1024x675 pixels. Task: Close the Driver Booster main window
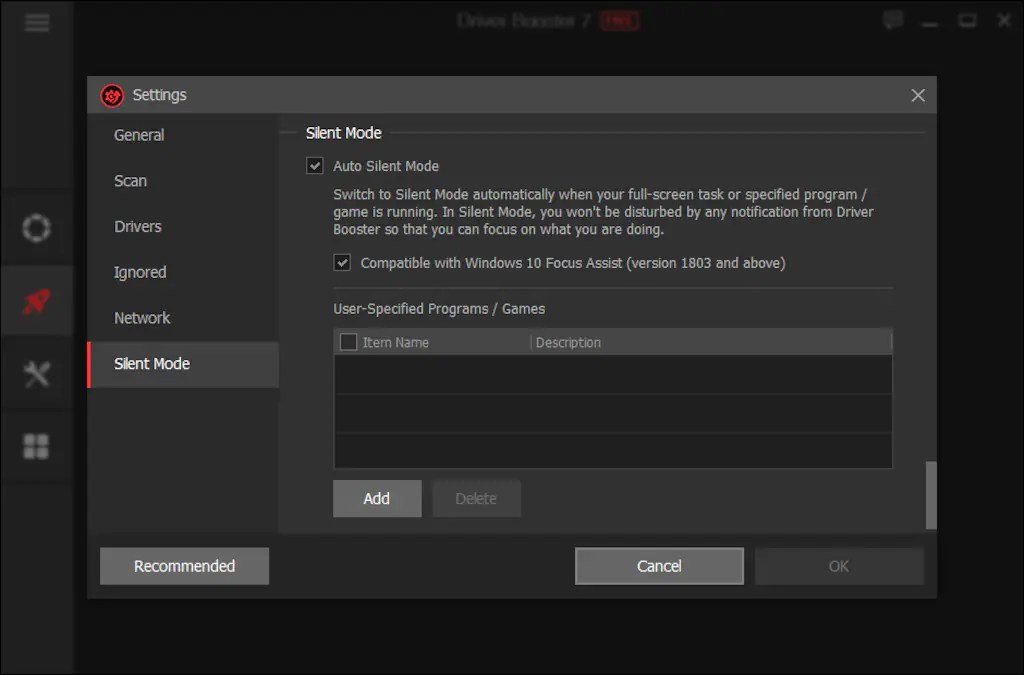click(1004, 21)
